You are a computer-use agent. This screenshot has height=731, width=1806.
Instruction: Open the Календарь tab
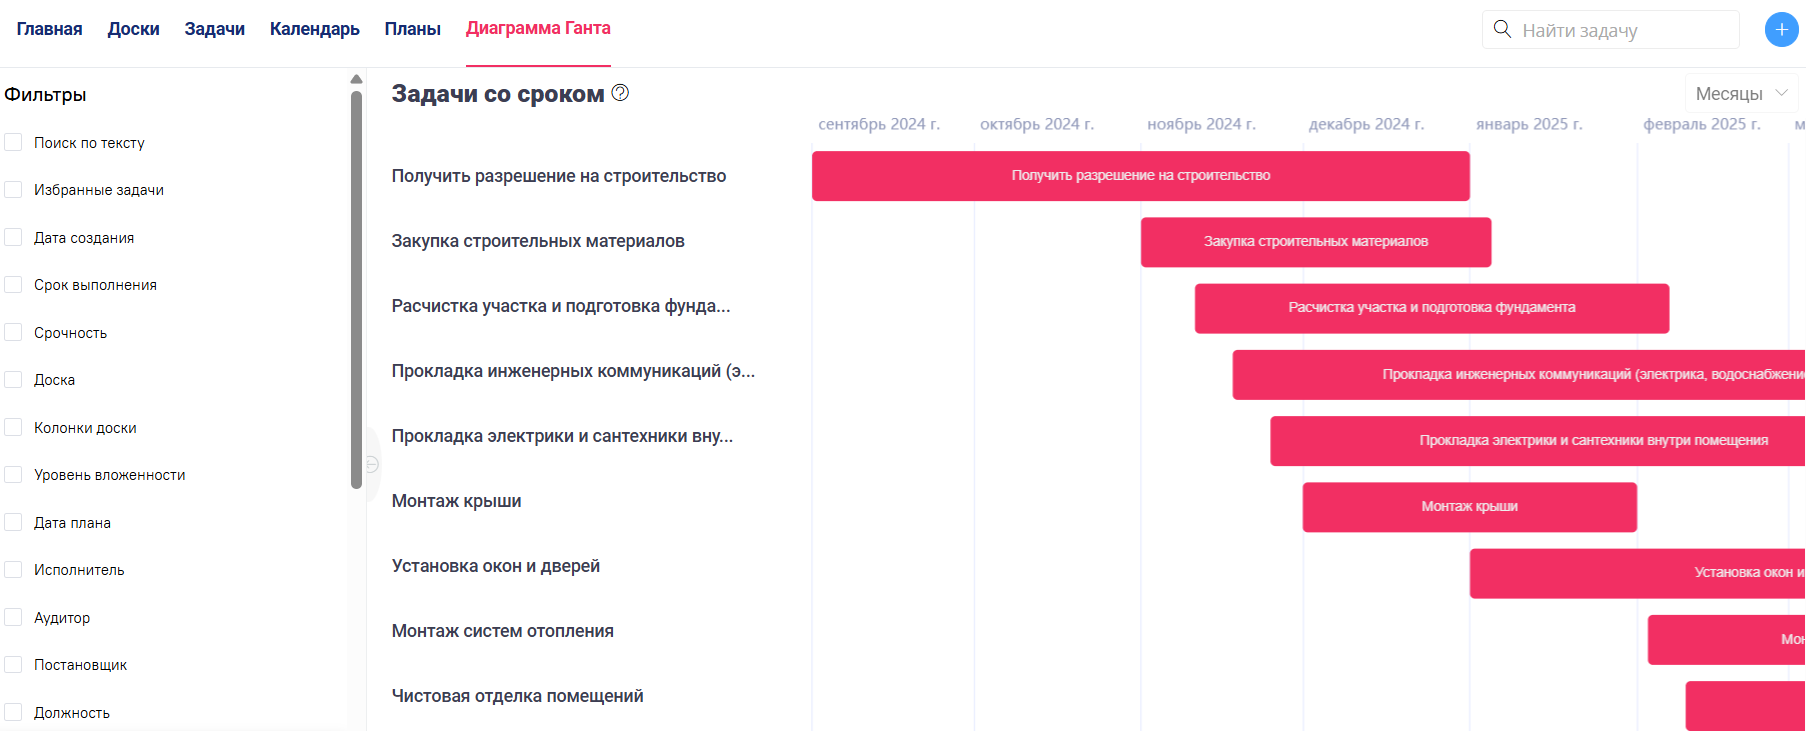pyautogui.click(x=314, y=29)
